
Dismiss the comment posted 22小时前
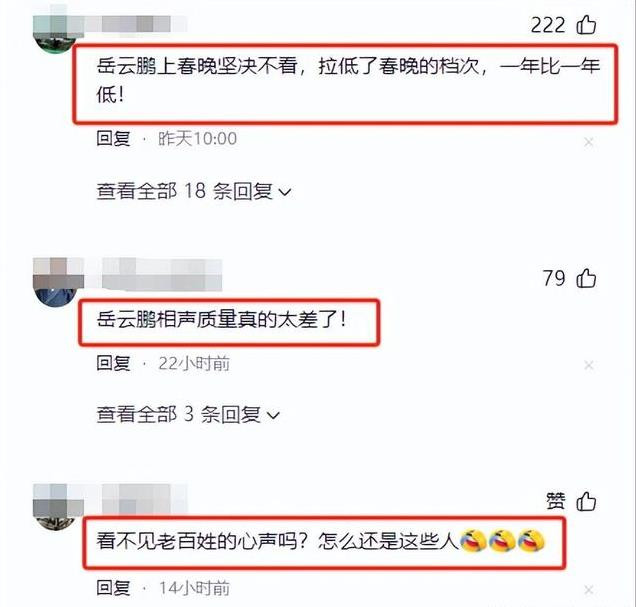pyautogui.click(x=589, y=366)
